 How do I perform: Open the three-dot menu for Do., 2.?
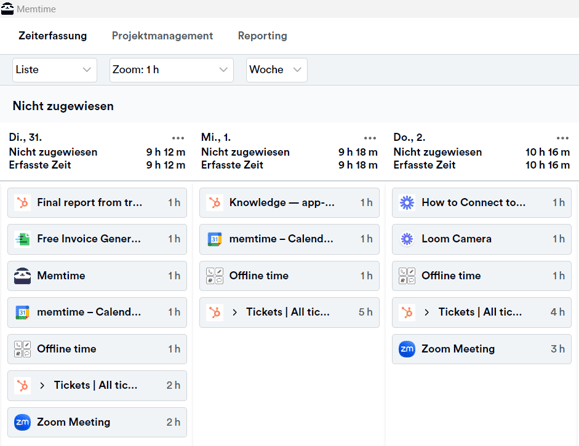(x=563, y=138)
